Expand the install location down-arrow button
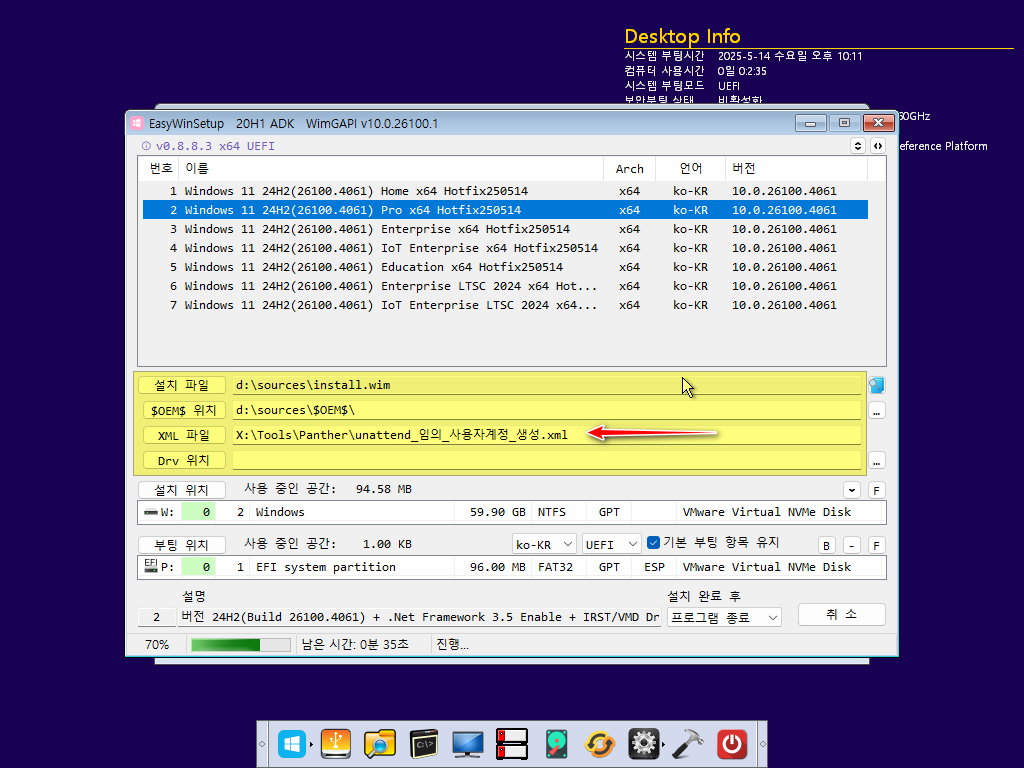This screenshot has width=1024, height=768. (x=852, y=490)
